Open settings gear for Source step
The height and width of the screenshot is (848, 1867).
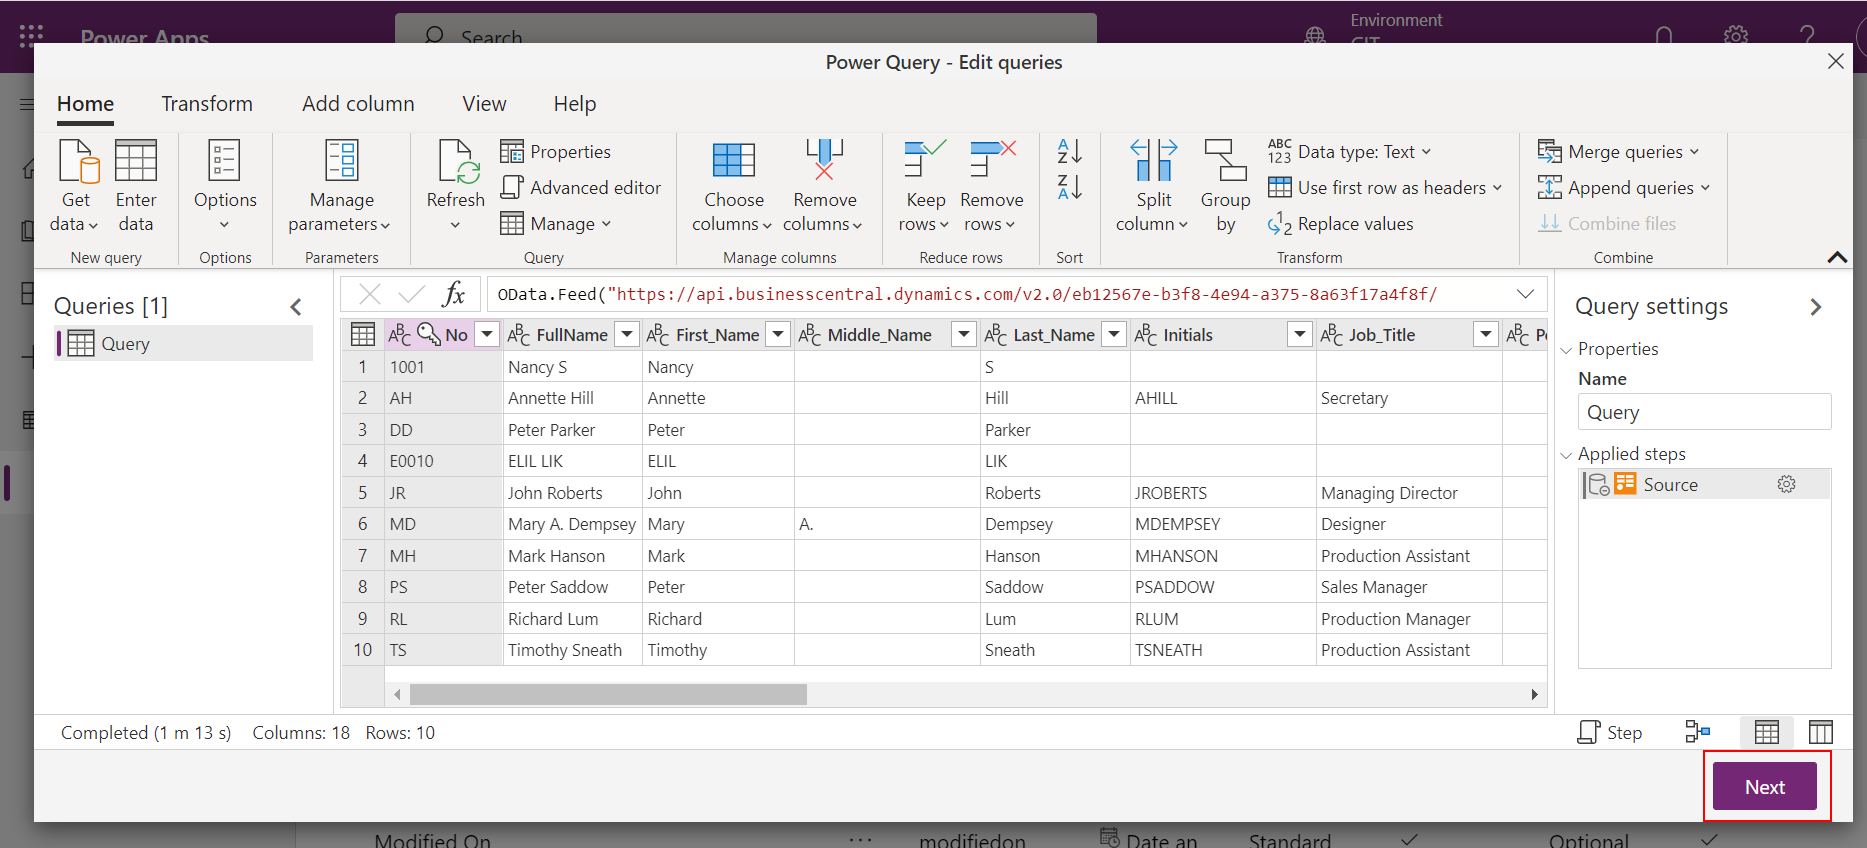(x=1786, y=485)
